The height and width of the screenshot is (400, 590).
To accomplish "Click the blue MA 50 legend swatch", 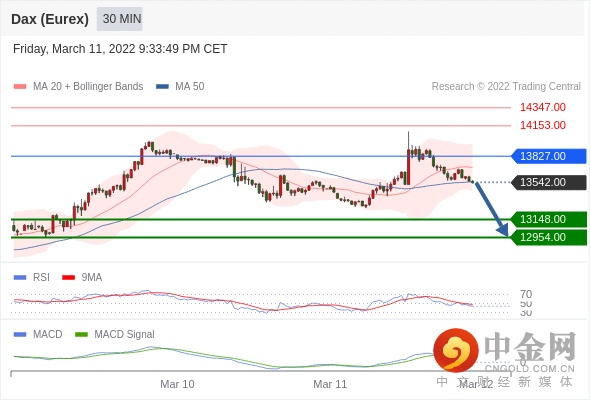I will coord(162,87).
